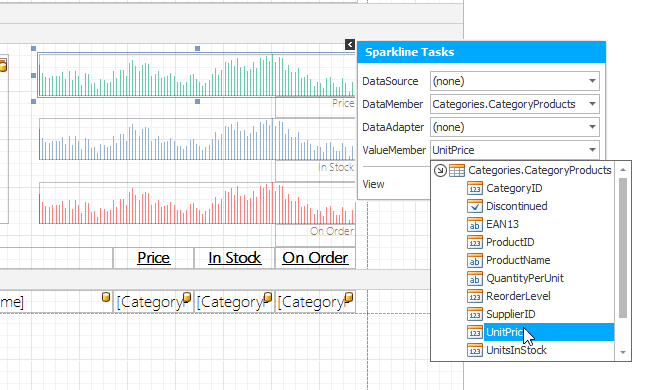650x390 pixels.
Task: Select the ProductID field
Action: (x=510, y=242)
